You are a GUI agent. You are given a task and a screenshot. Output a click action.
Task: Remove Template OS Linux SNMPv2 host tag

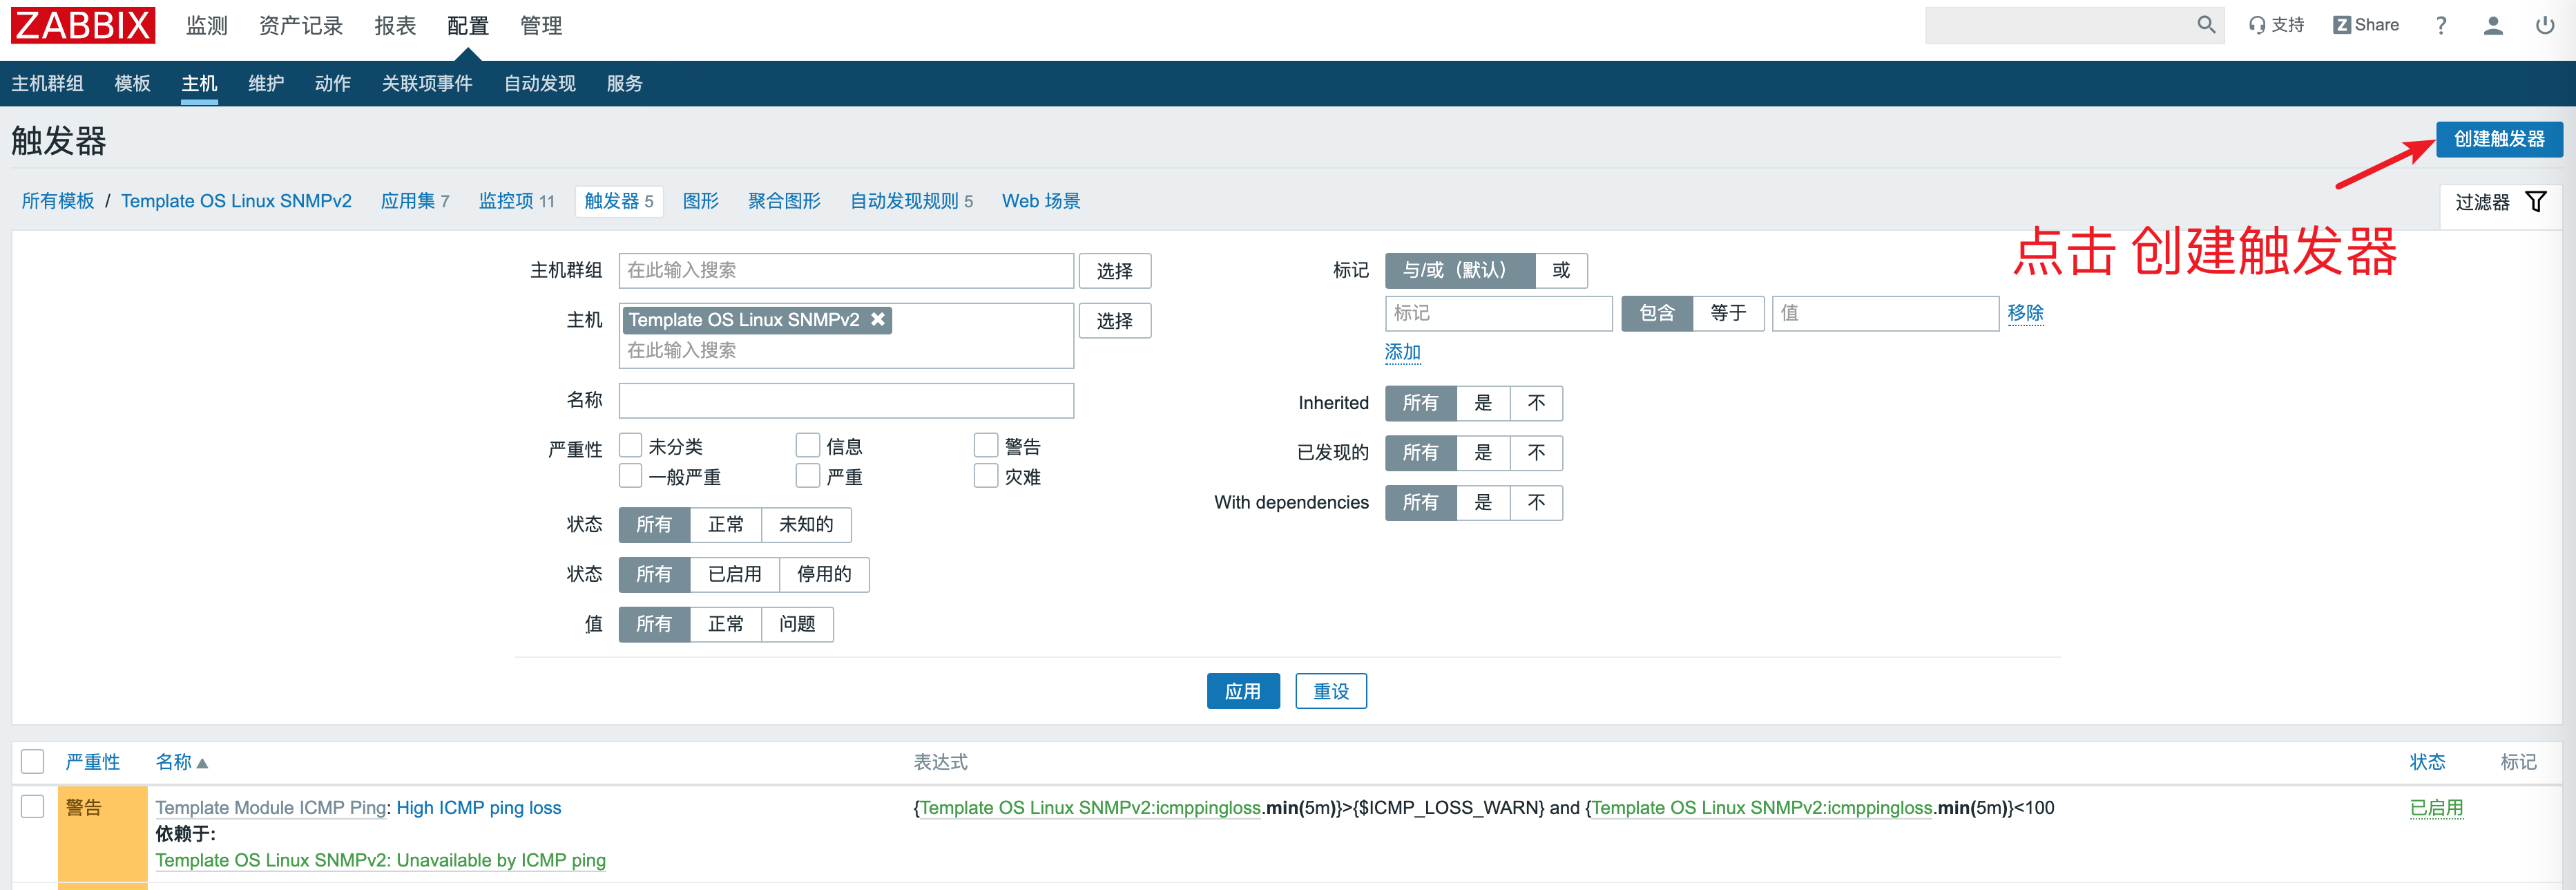878,319
